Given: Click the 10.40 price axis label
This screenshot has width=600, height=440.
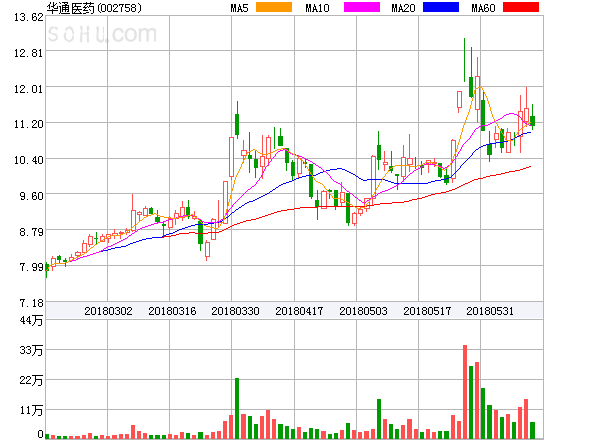Looking at the screenshot, I should [29, 160].
